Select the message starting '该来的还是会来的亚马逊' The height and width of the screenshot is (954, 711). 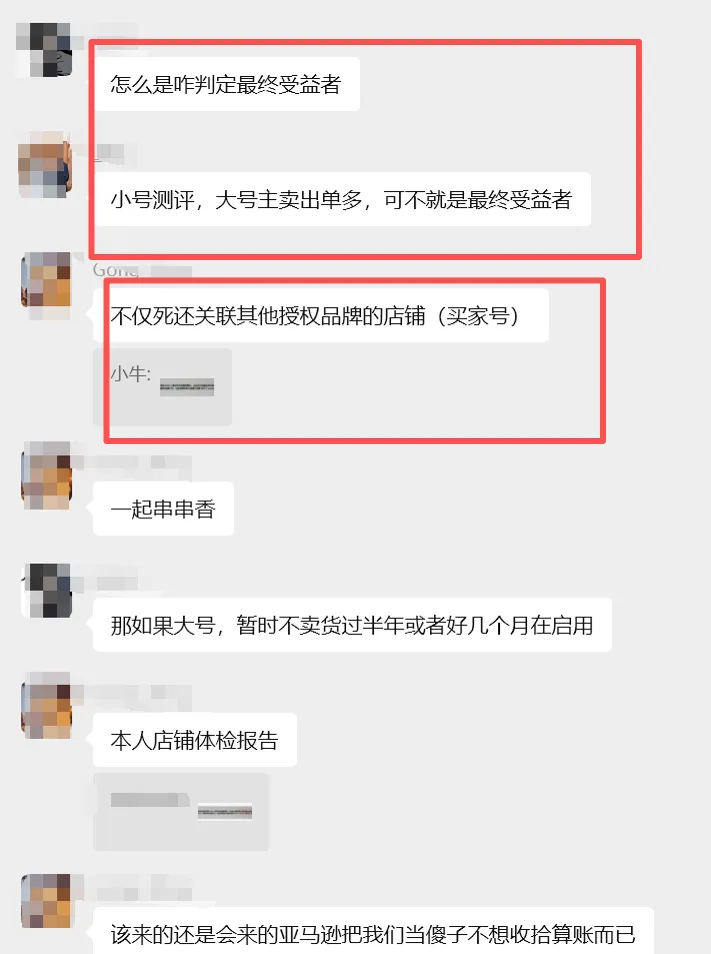coord(373,932)
